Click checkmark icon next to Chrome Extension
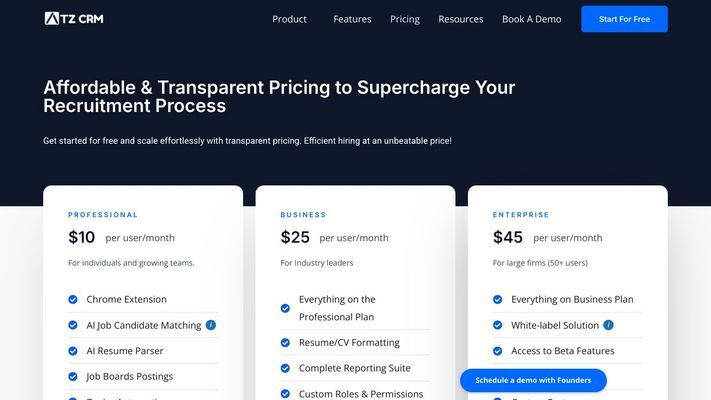Viewport: 711px width, 400px height. pyautogui.click(x=73, y=299)
